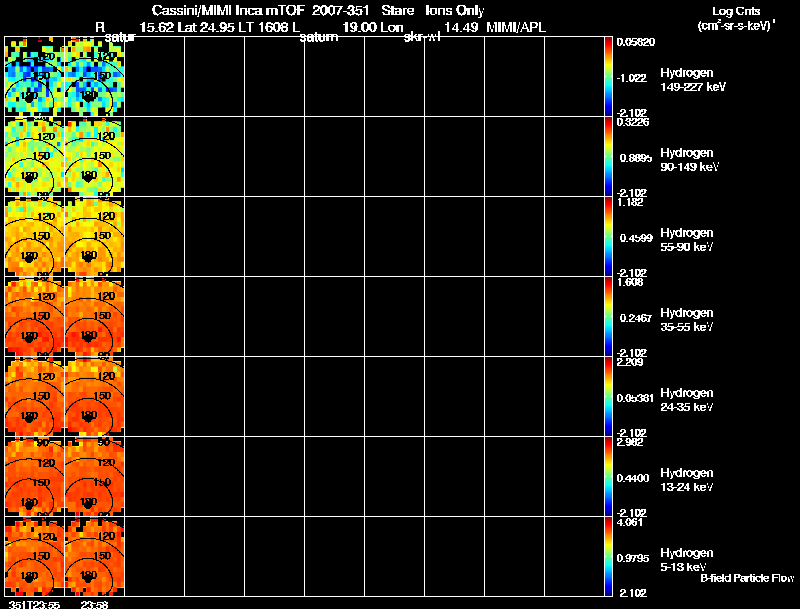800x609 pixels.
Task: Click the '15.62' radius value in the header
Action: click(157, 28)
